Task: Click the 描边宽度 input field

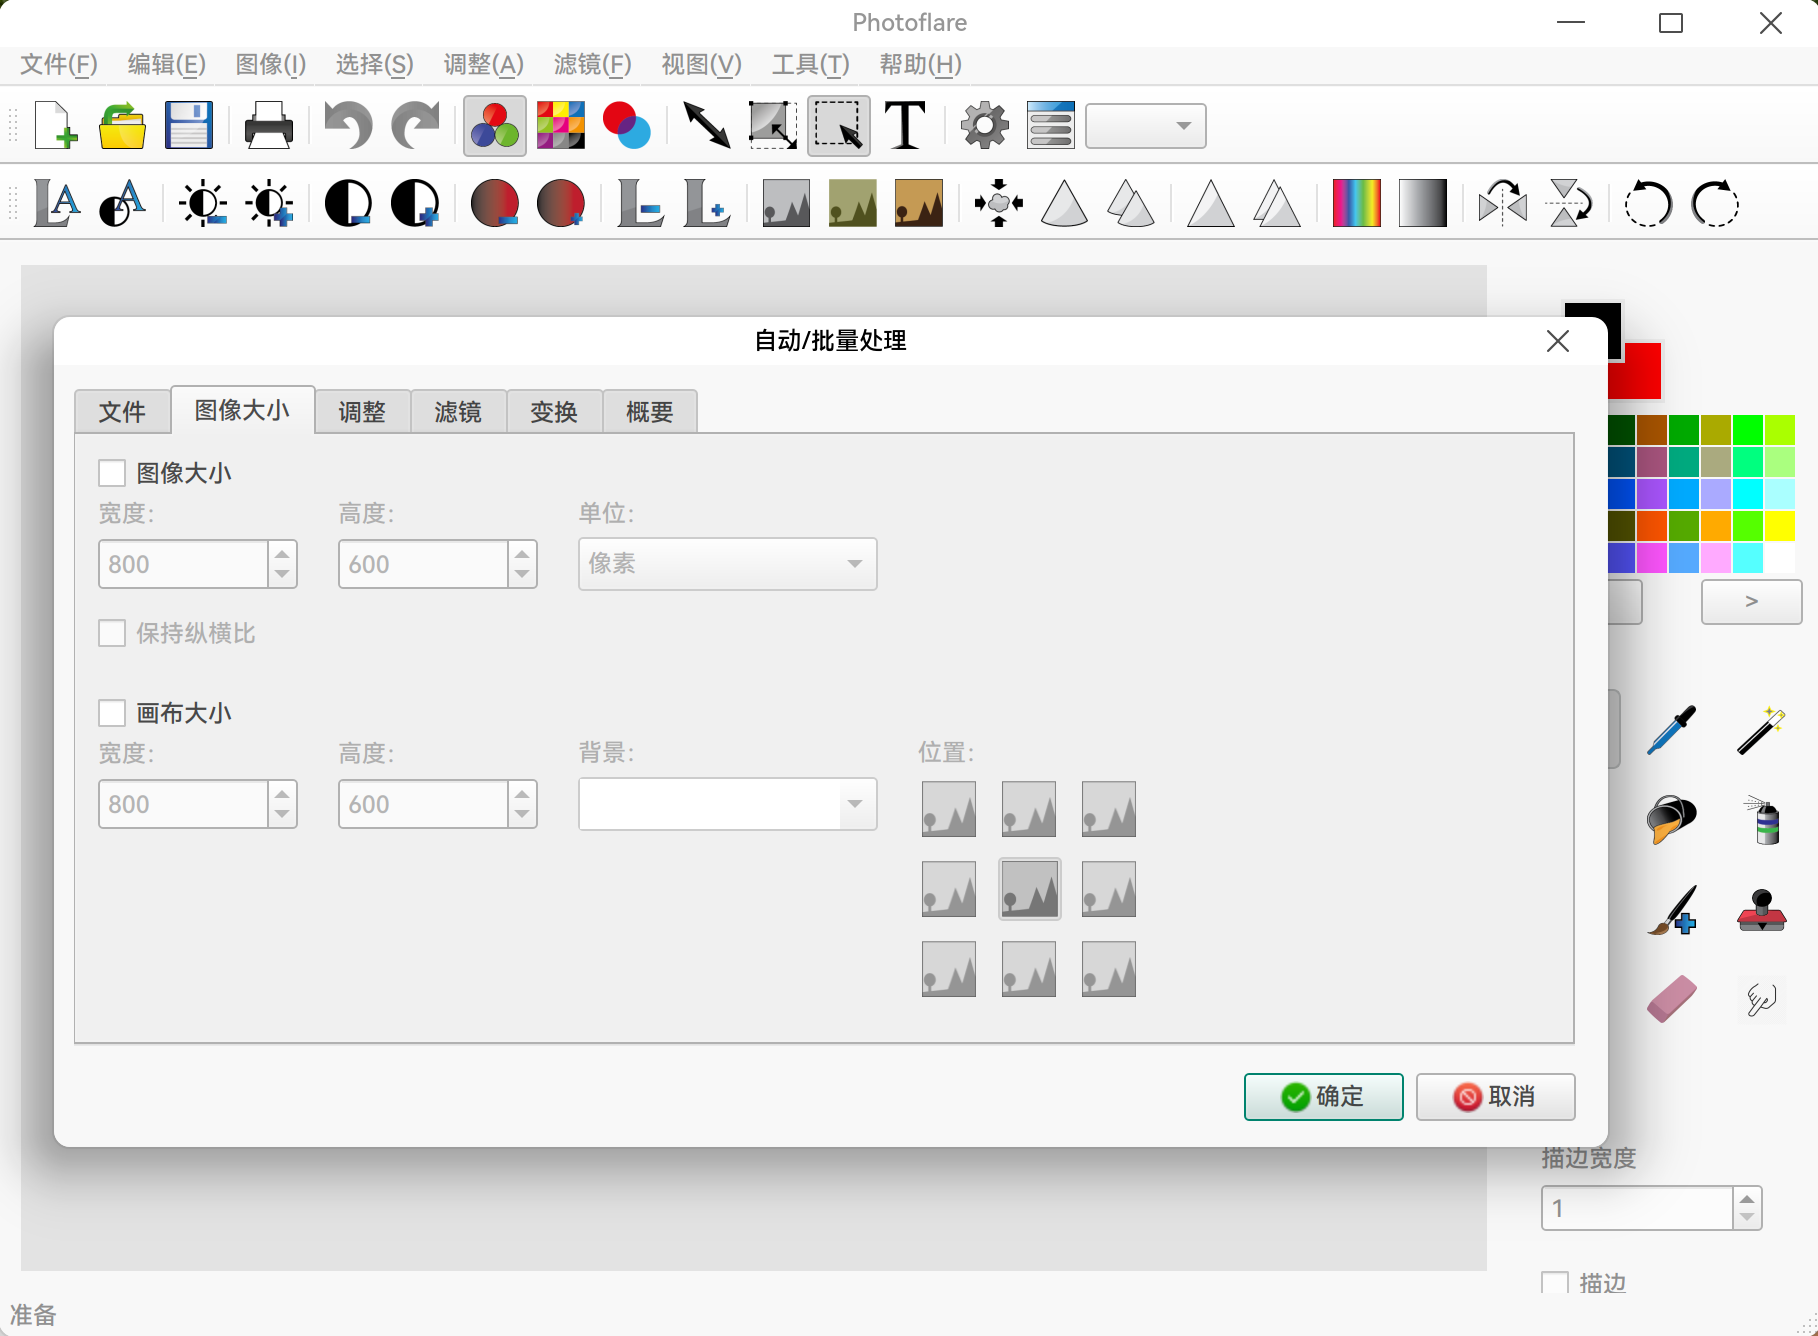Action: click(1638, 1208)
